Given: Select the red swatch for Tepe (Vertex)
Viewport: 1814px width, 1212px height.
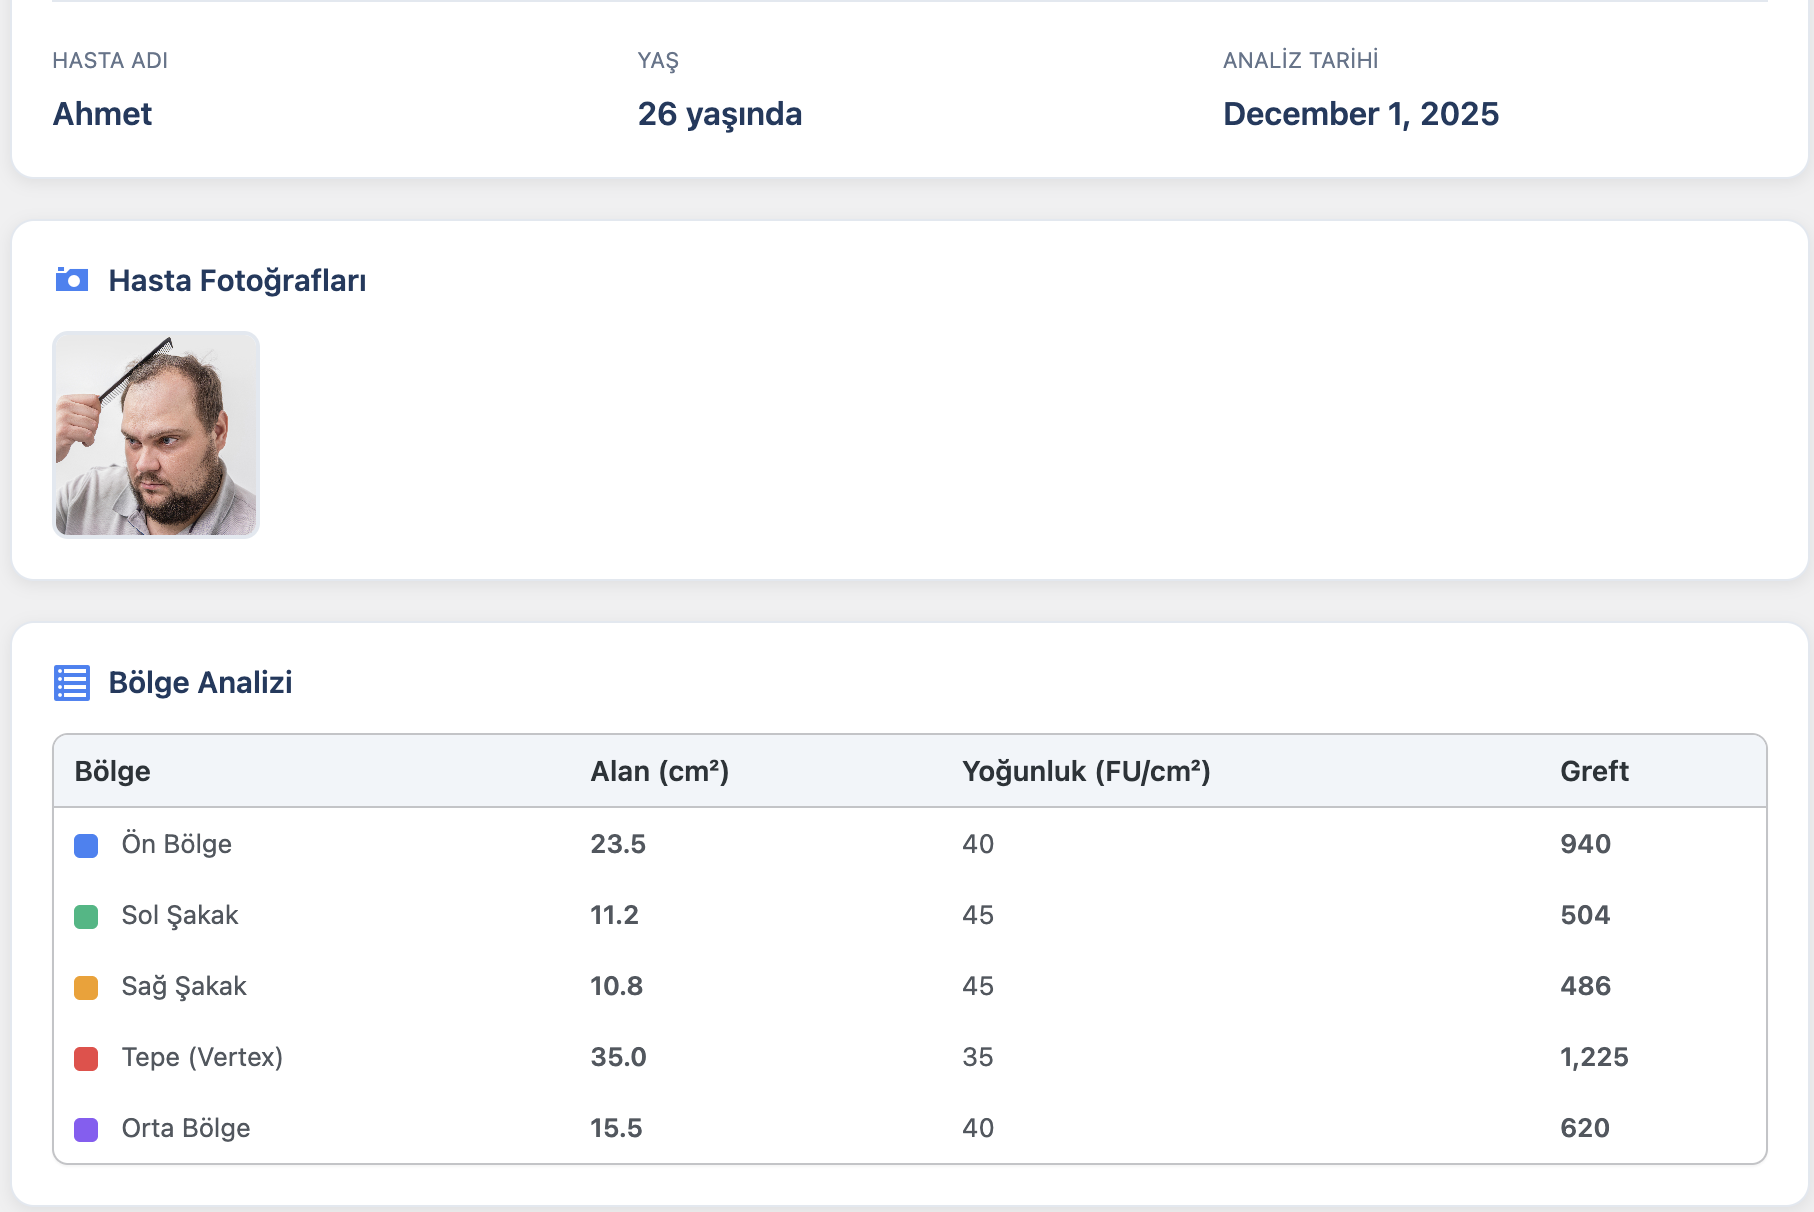Looking at the screenshot, I should pyautogui.click(x=86, y=1058).
